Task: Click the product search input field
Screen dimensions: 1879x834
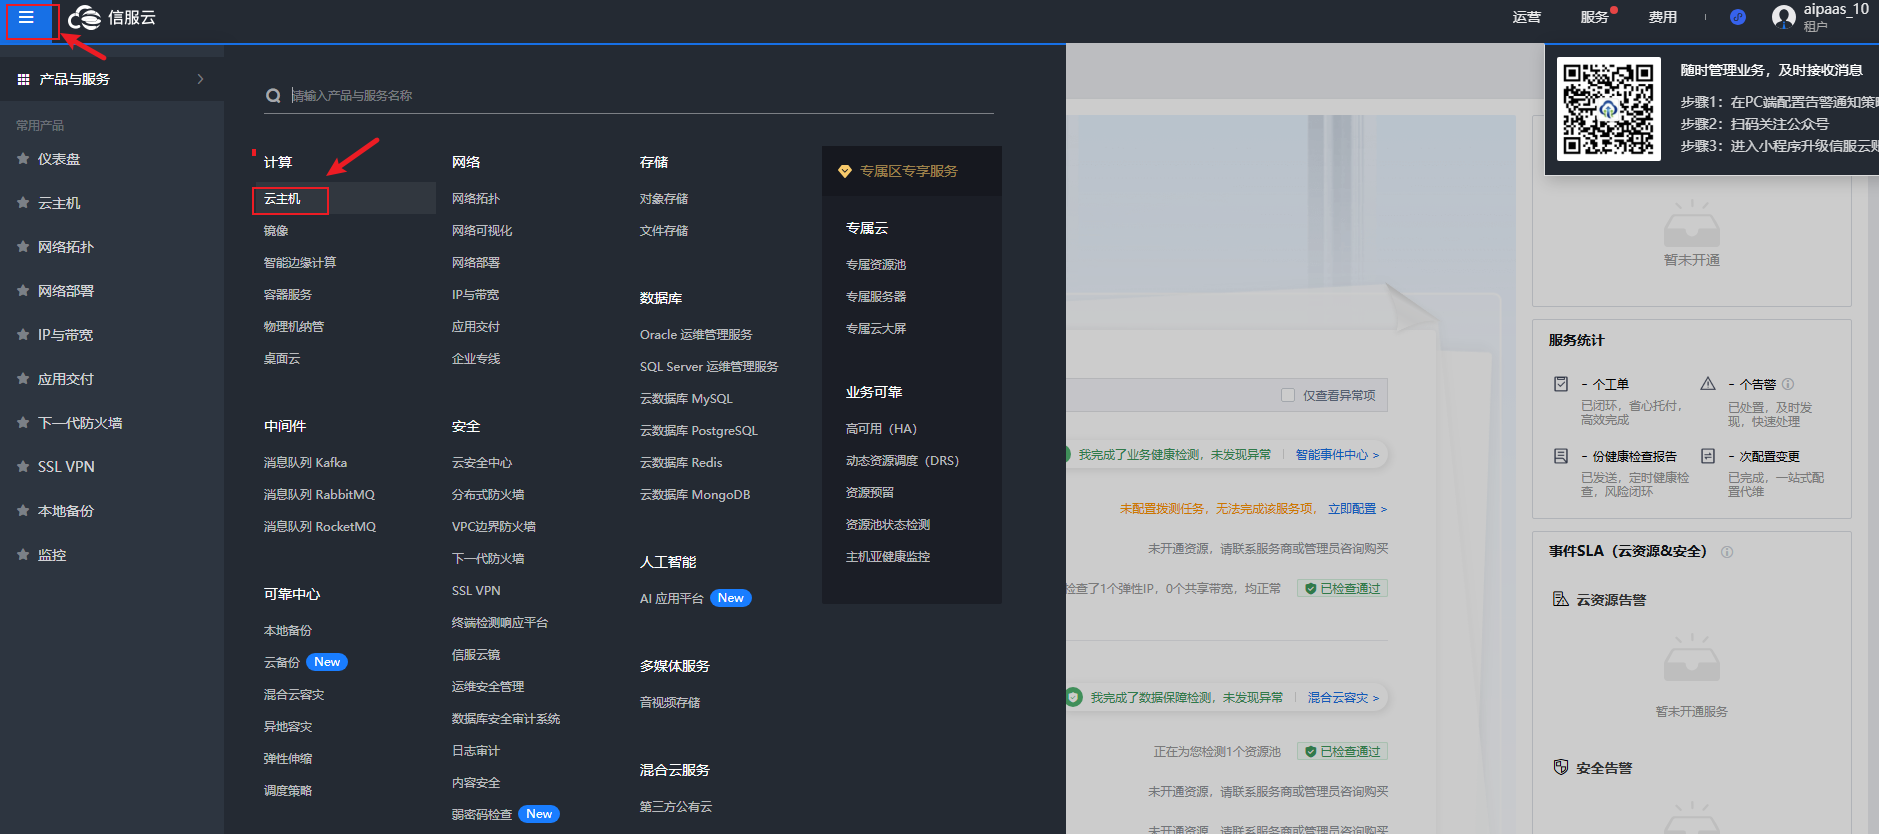Action: pyautogui.click(x=640, y=96)
